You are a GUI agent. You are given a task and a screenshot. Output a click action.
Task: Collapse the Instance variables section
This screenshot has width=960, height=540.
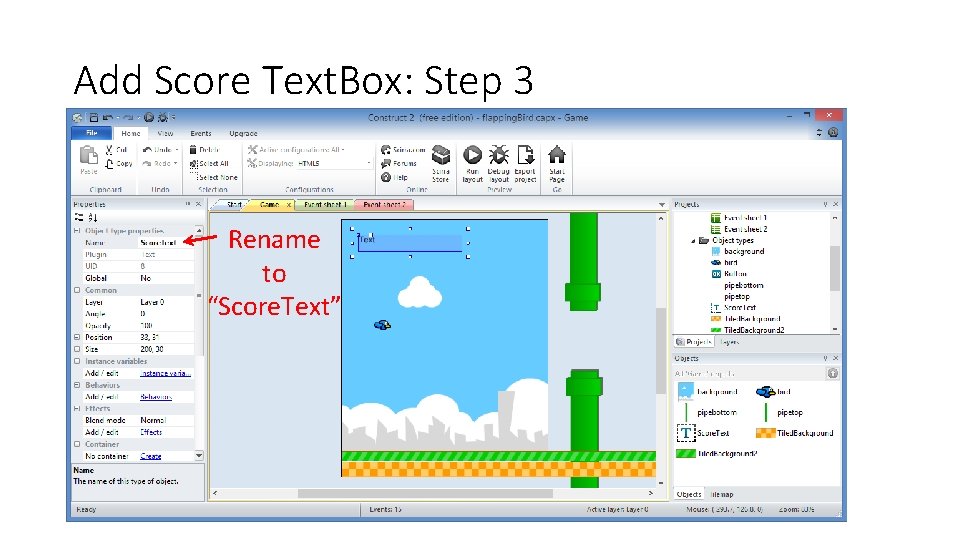77,361
